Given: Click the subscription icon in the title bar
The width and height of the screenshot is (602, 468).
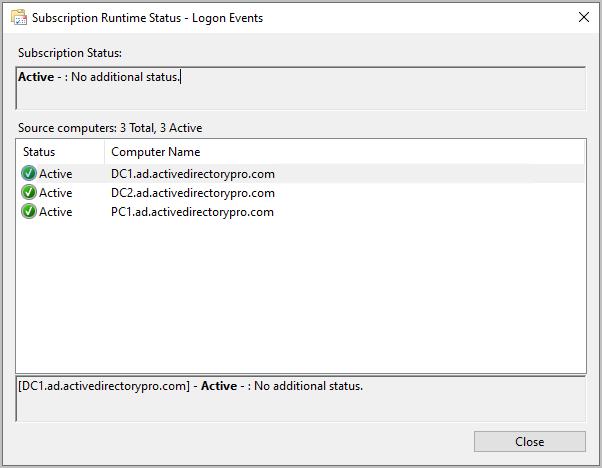Looking at the screenshot, I should coord(18,18).
